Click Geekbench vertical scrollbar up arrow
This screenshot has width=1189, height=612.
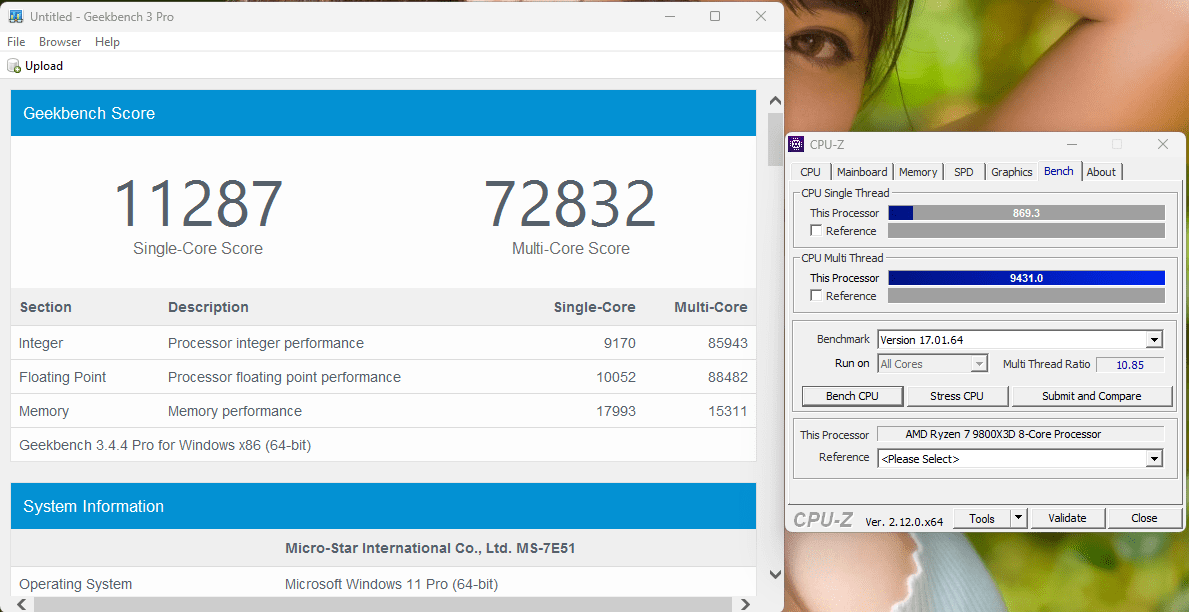(x=775, y=101)
